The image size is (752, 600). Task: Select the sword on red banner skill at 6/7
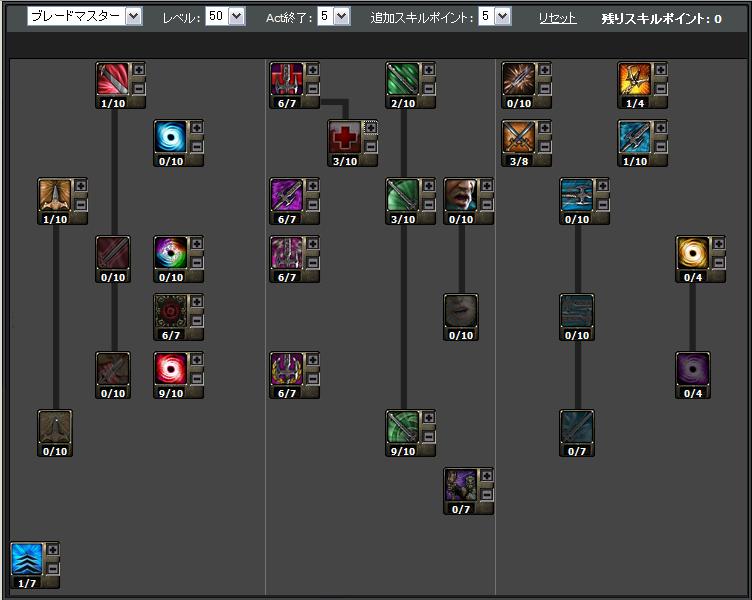pyautogui.click(x=287, y=79)
